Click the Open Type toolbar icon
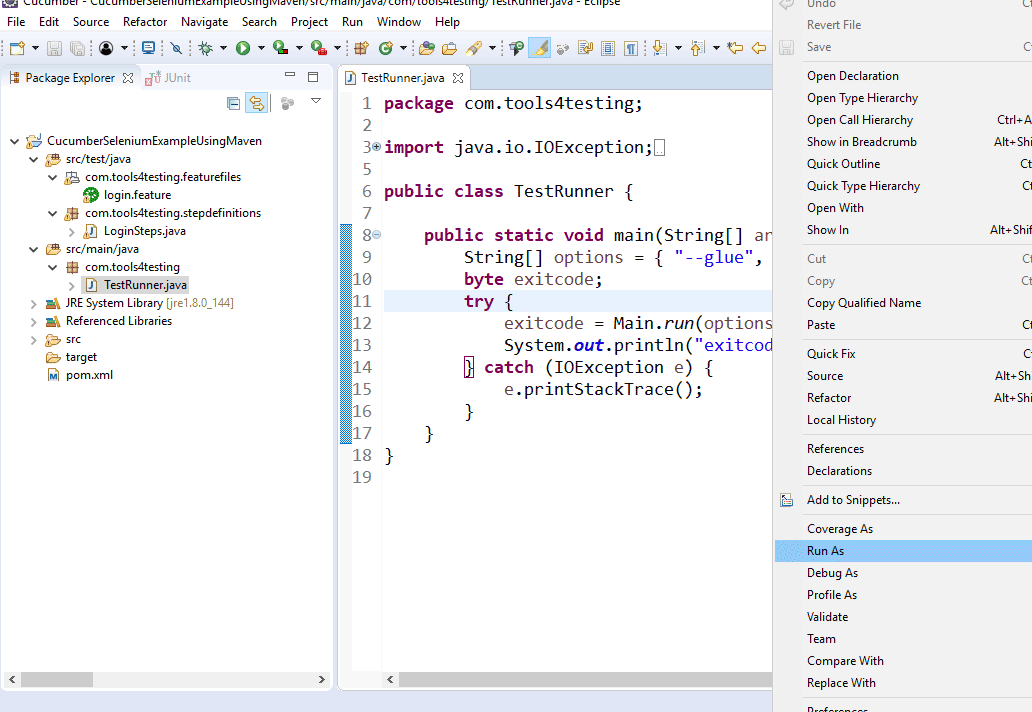The image size is (1032, 712). tap(426, 48)
